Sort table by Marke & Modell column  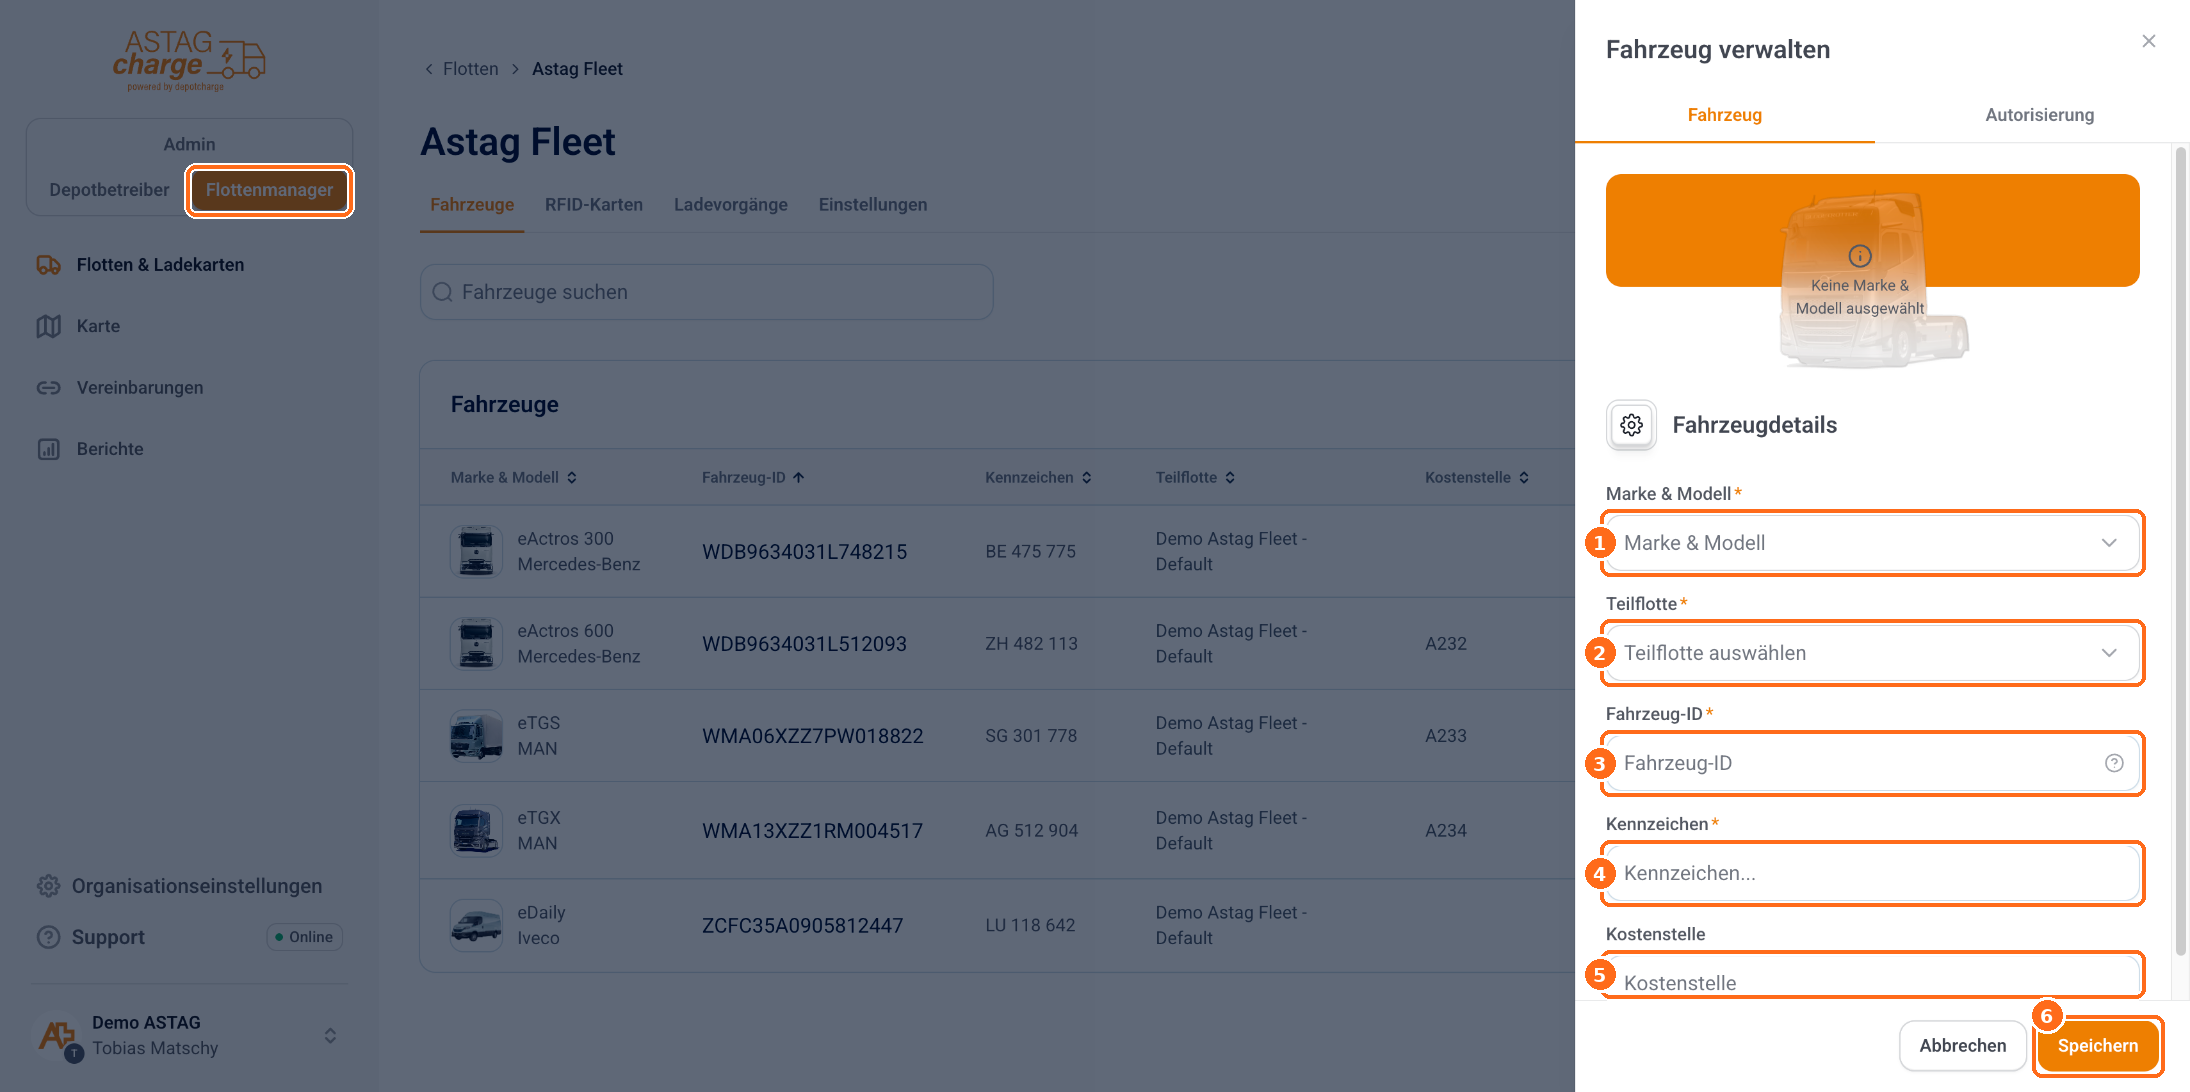point(514,478)
